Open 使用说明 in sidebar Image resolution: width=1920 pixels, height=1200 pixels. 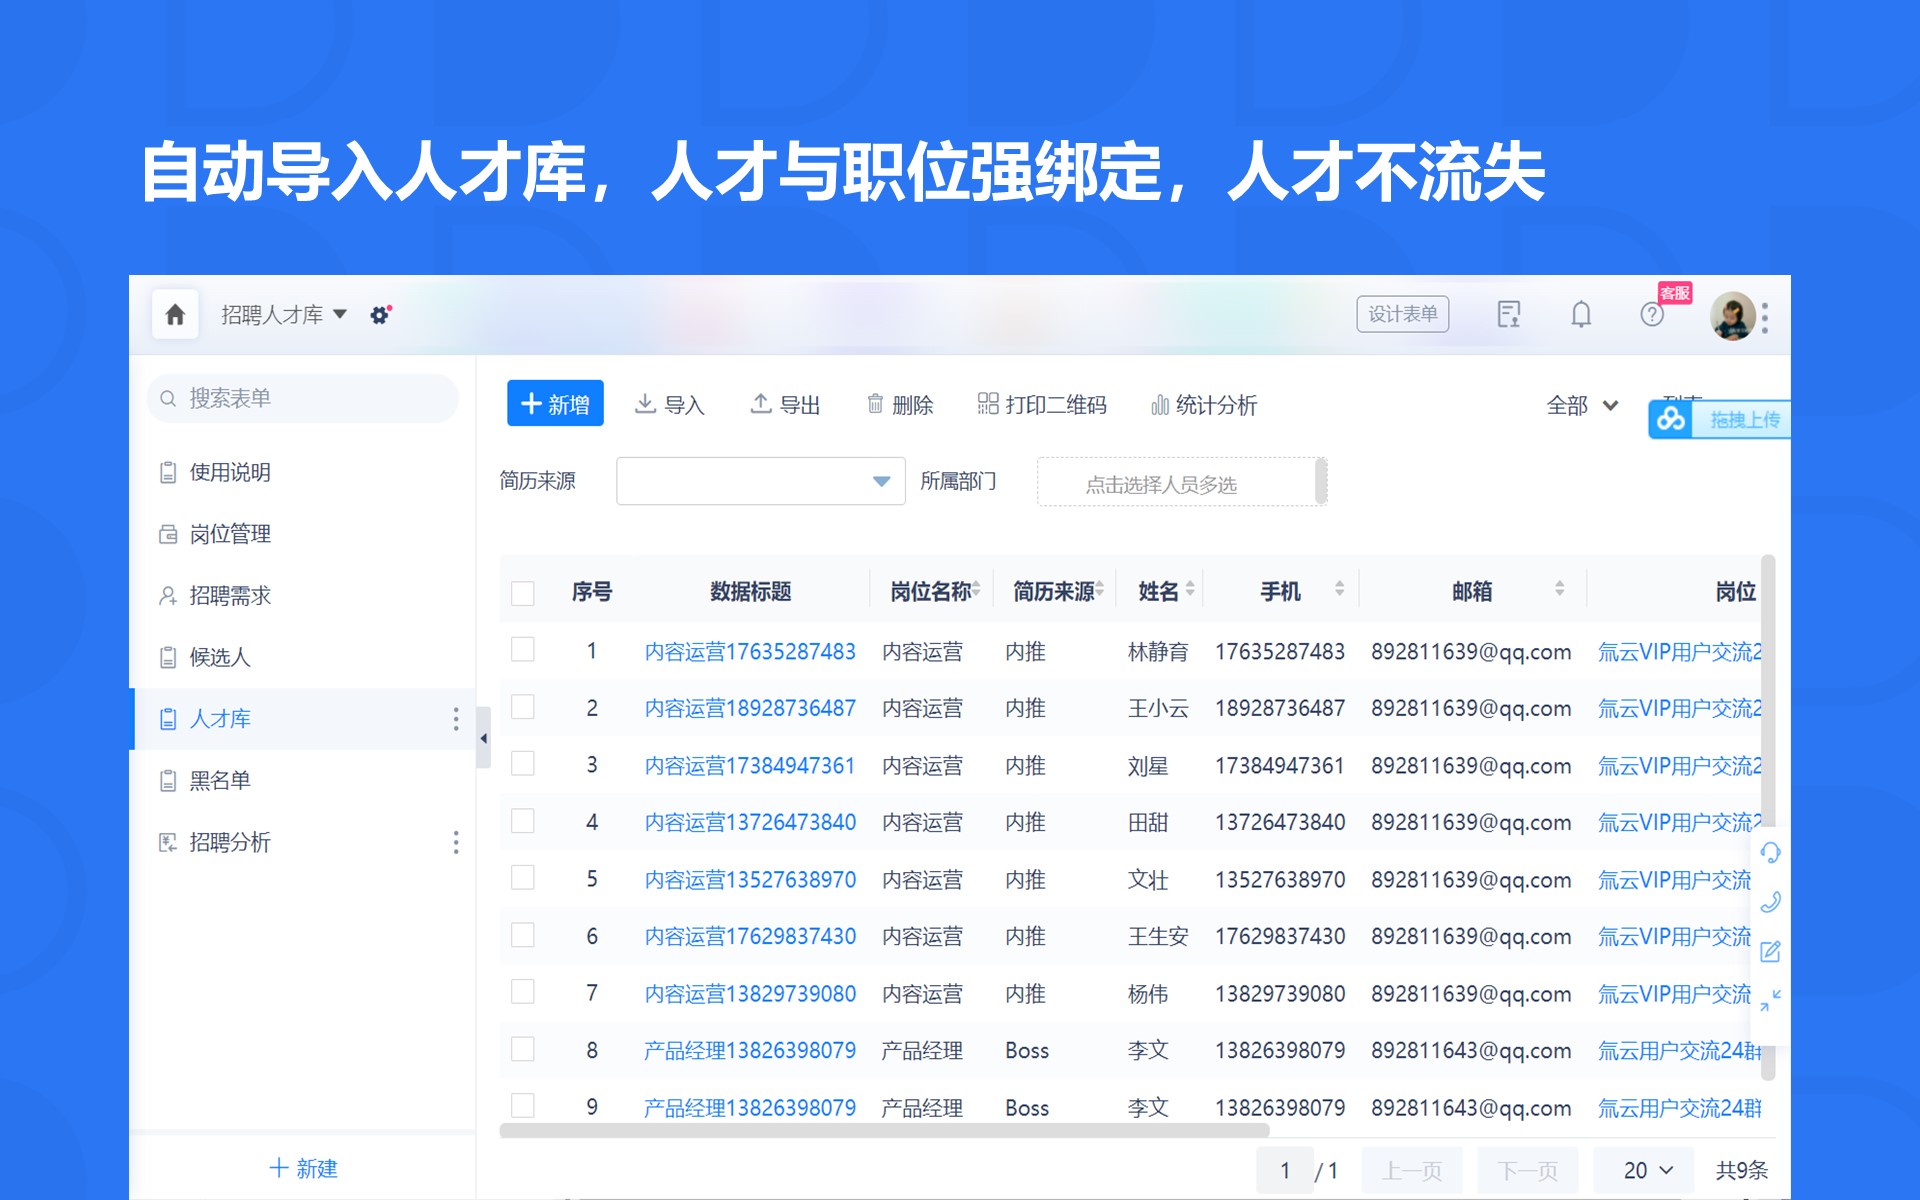click(303, 472)
